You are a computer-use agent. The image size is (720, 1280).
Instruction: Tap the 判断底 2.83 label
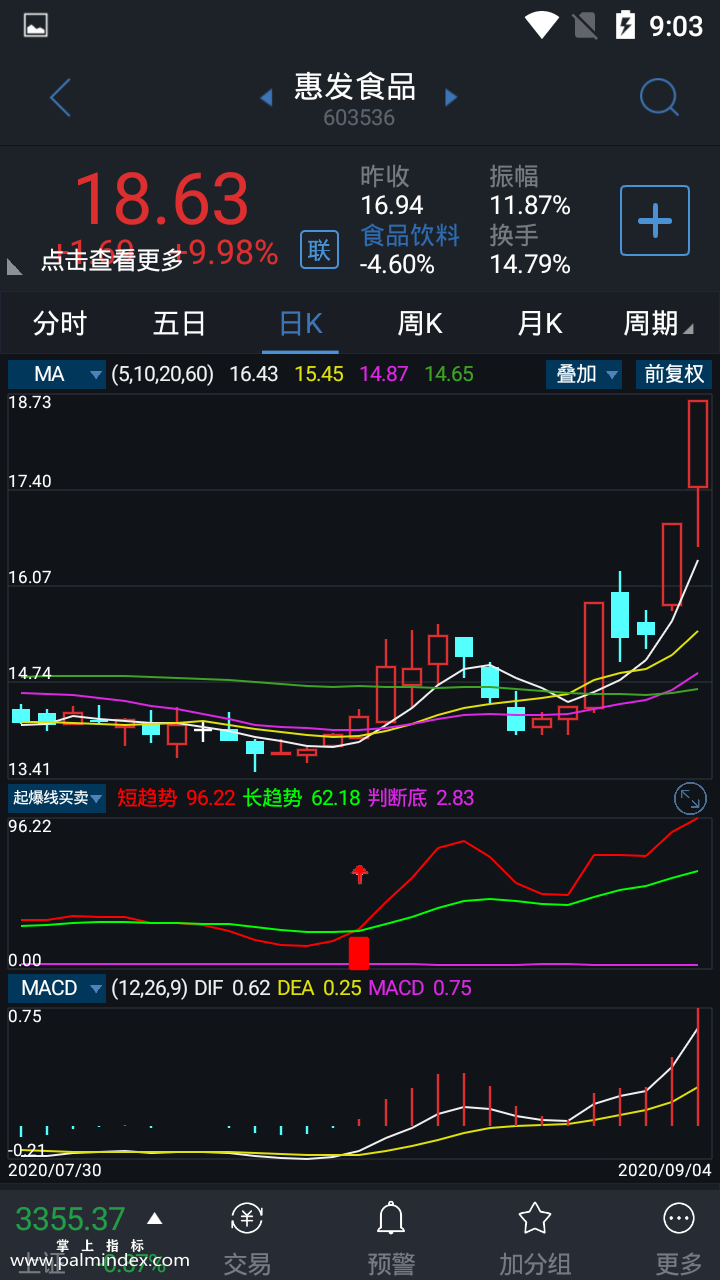tap(421, 798)
